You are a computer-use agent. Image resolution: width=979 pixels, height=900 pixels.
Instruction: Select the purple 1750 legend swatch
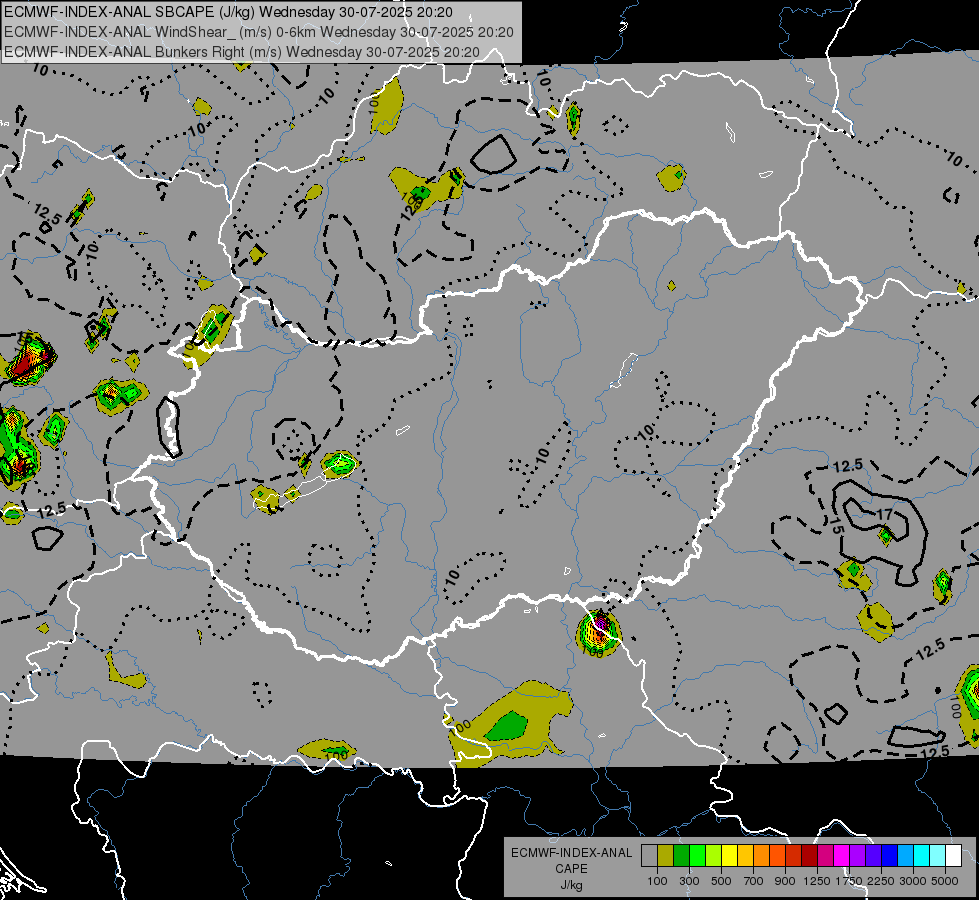(x=857, y=856)
